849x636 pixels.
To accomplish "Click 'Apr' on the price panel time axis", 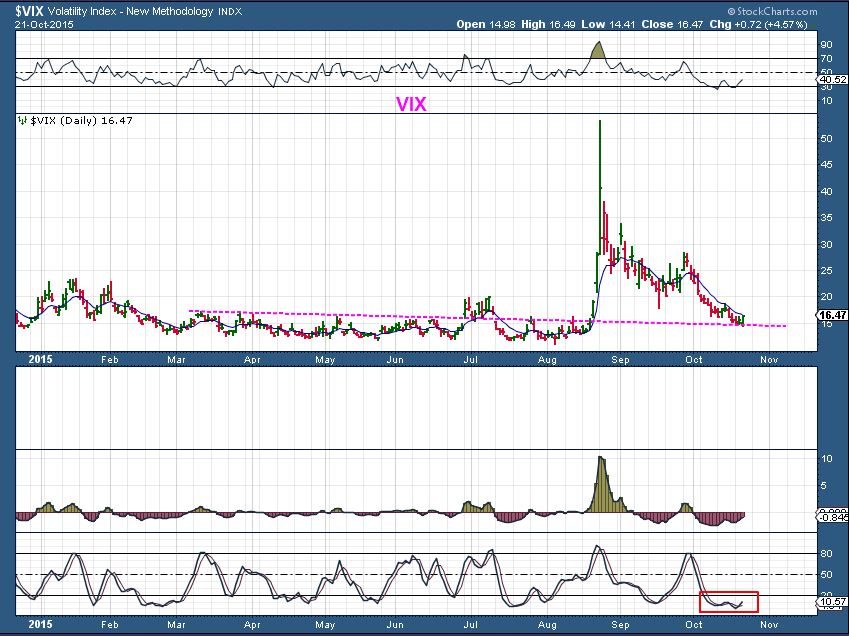I will coord(252,359).
